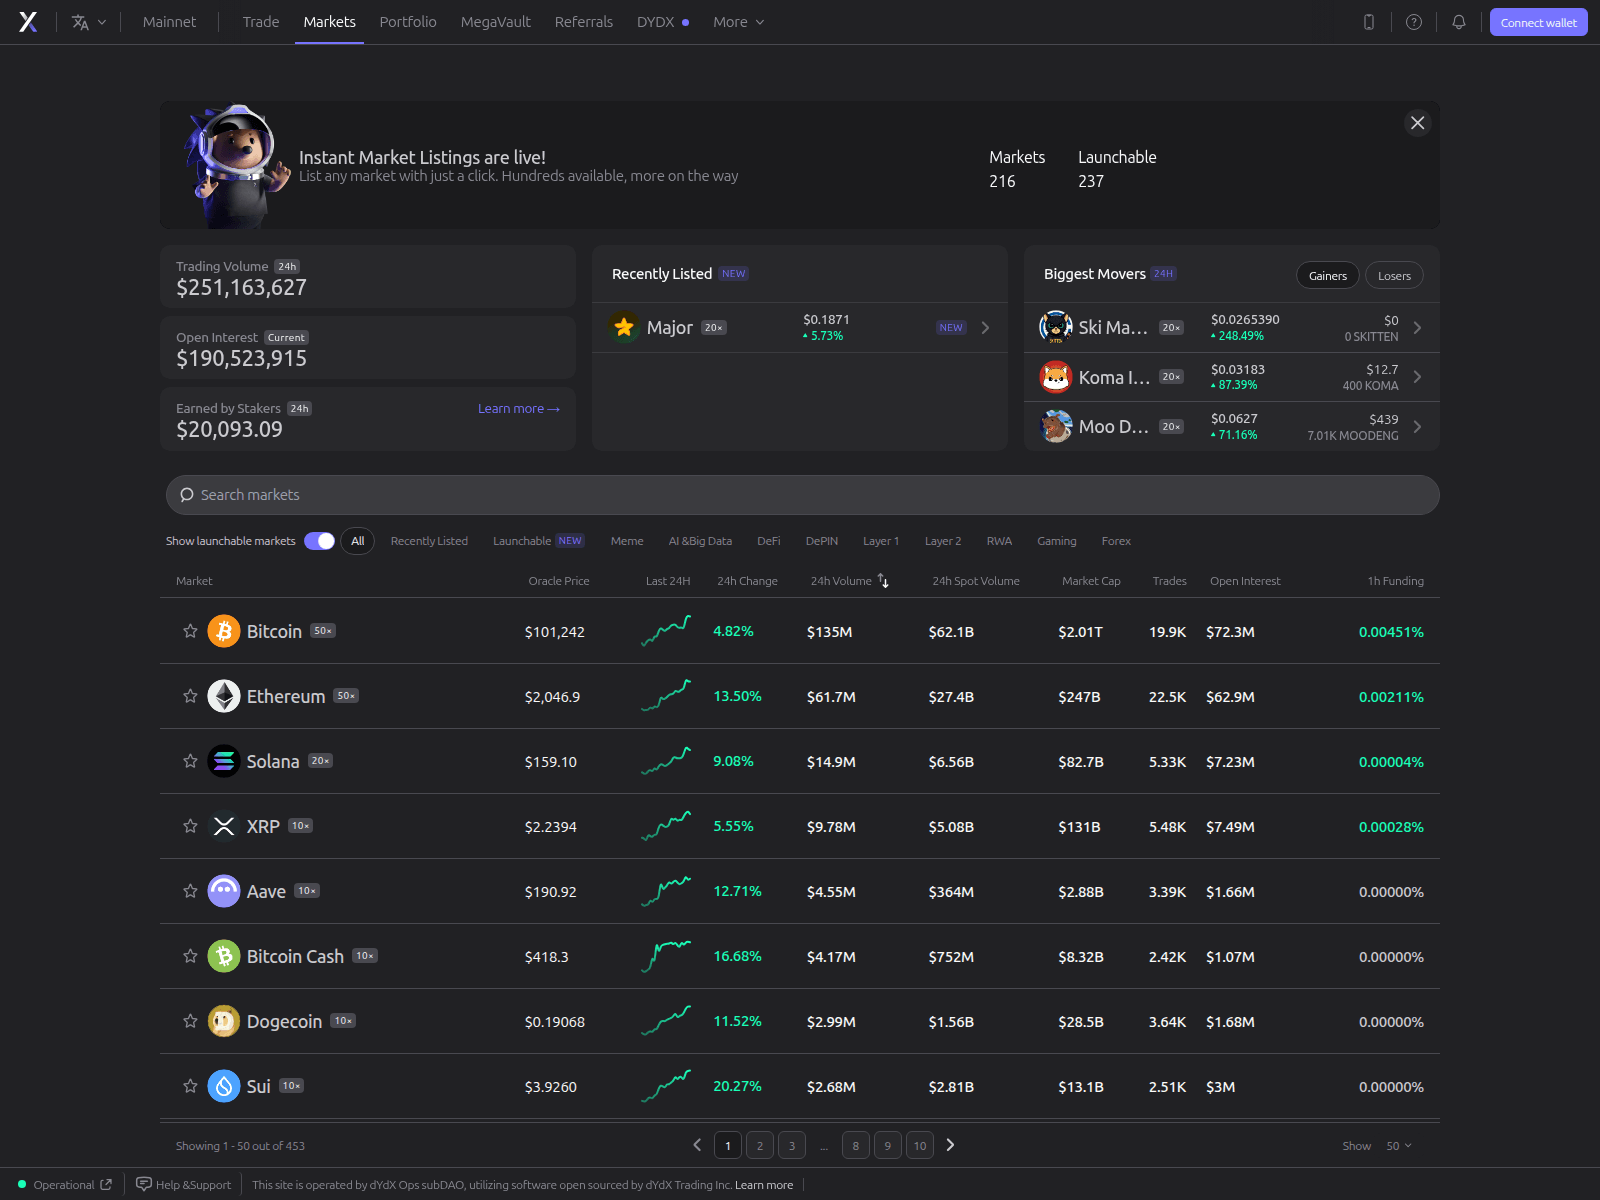The image size is (1600, 1200).
Task: Open the Show 50 rows dropdown
Action: (x=1399, y=1146)
